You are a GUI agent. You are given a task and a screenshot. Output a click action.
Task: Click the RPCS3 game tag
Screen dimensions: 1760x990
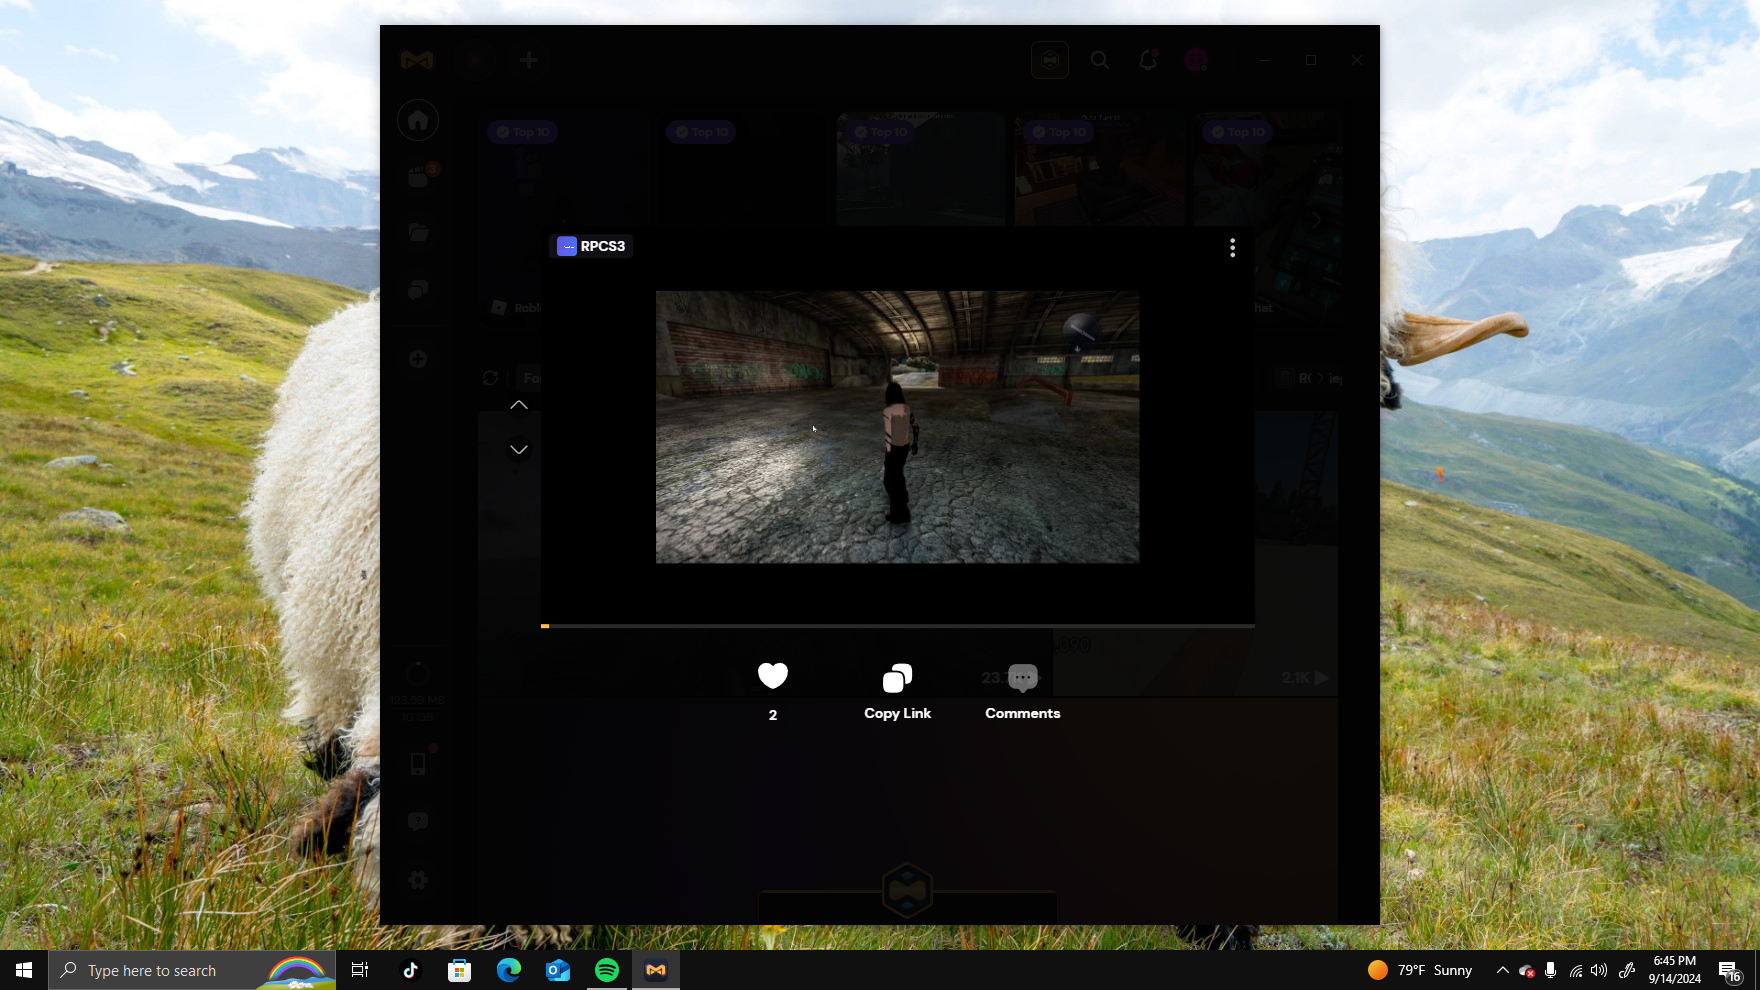[591, 246]
